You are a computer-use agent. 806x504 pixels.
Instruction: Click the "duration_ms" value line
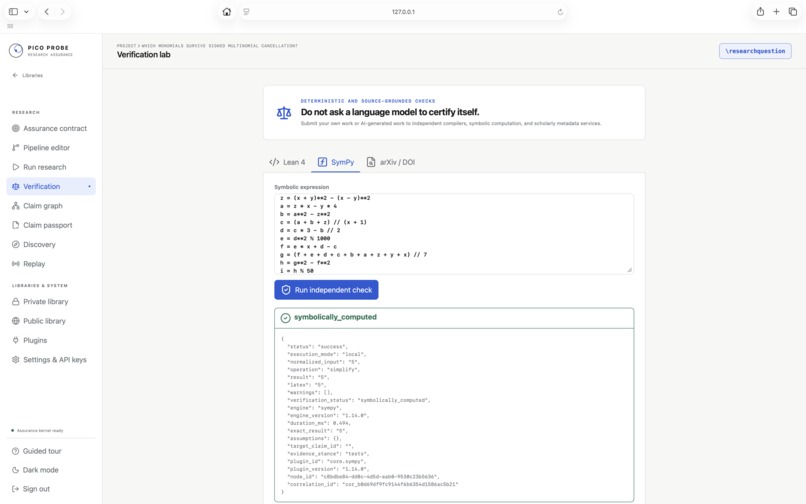319,423
